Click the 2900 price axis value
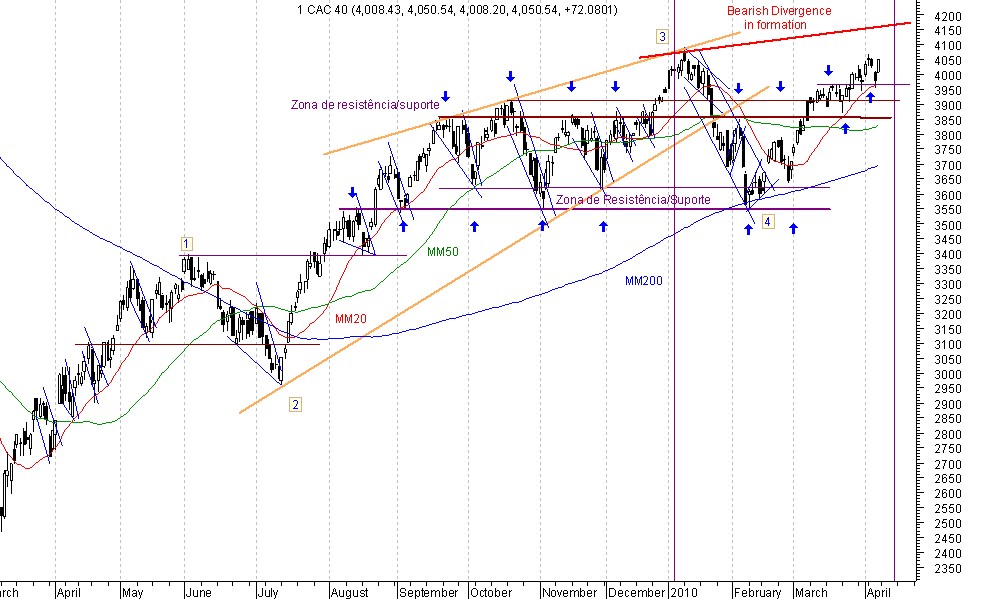 point(947,404)
